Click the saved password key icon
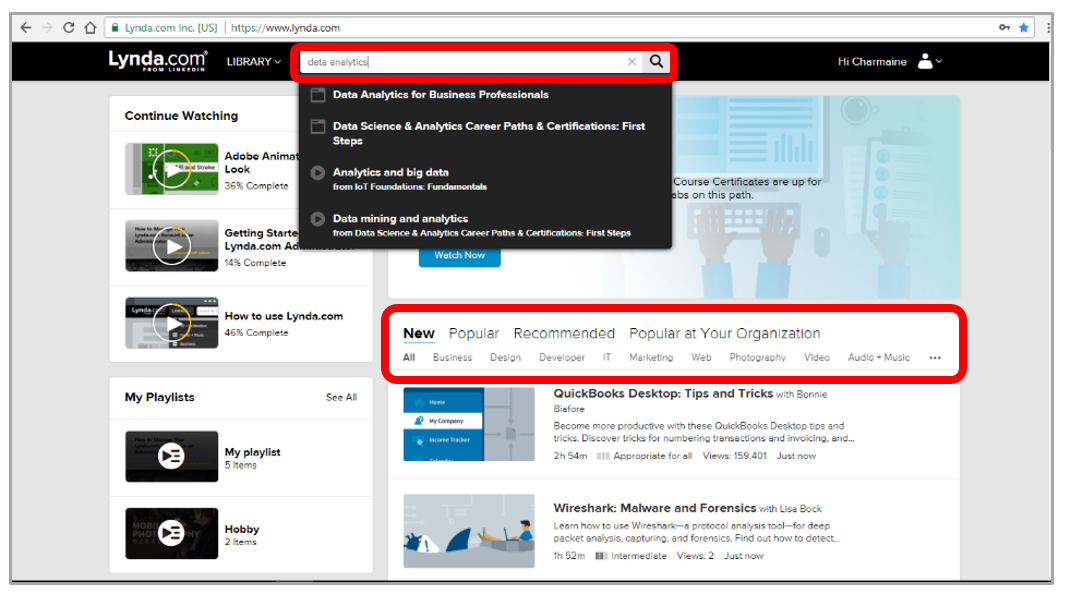 tap(1004, 27)
